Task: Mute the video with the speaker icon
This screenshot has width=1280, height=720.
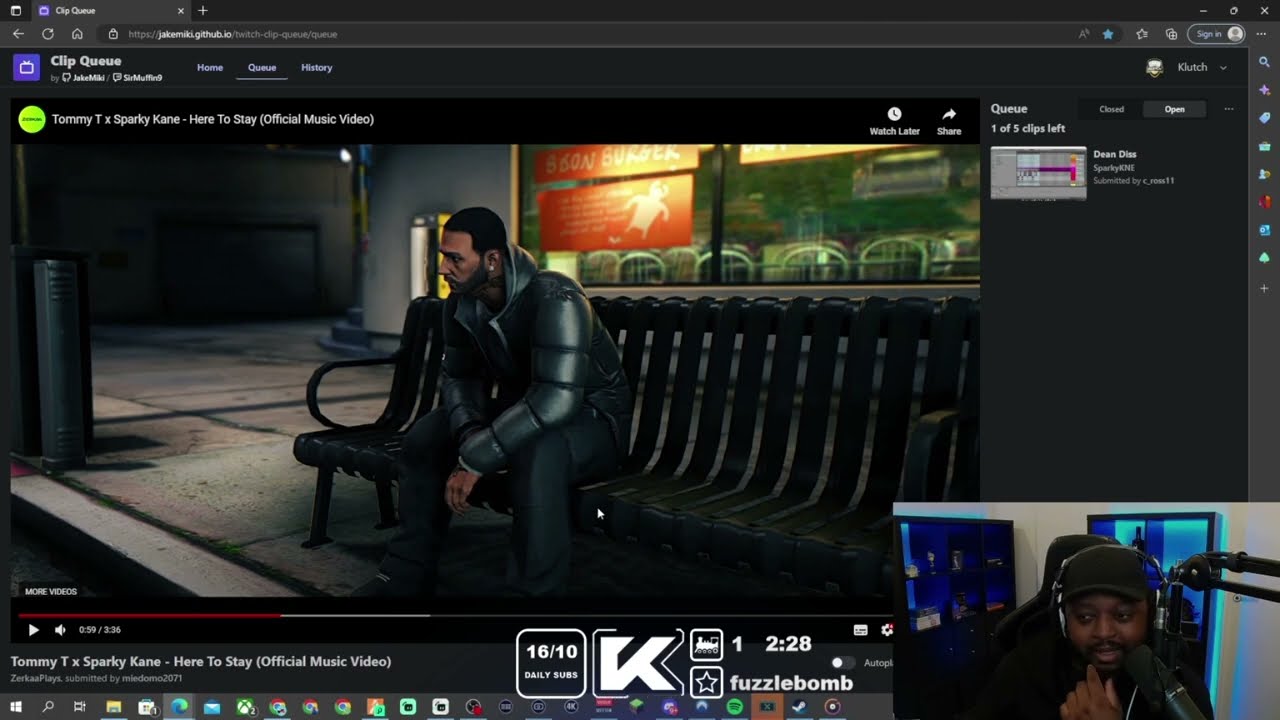Action: coord(60,630)
